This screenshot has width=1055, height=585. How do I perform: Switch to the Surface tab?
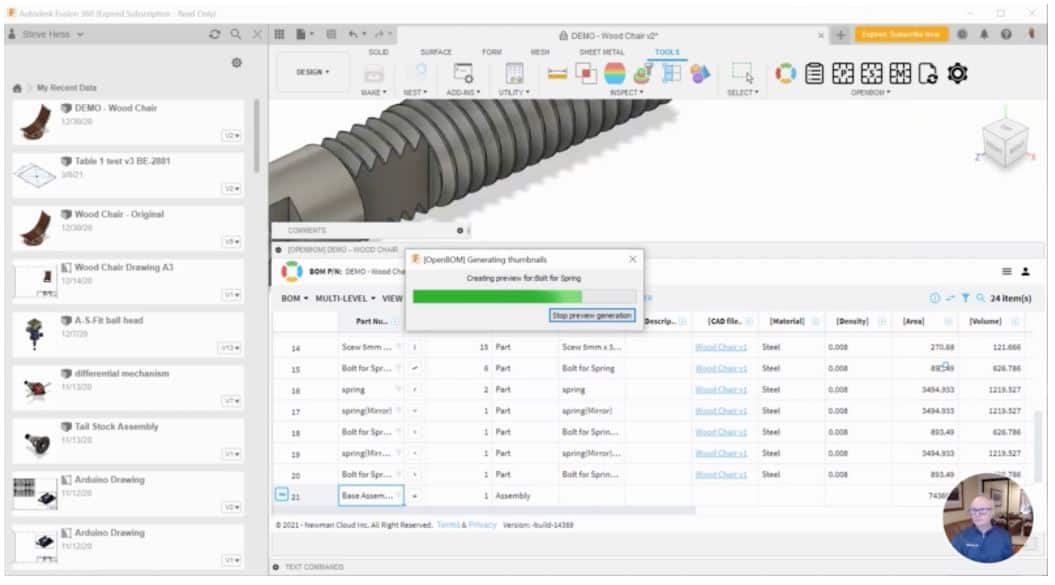436,52
